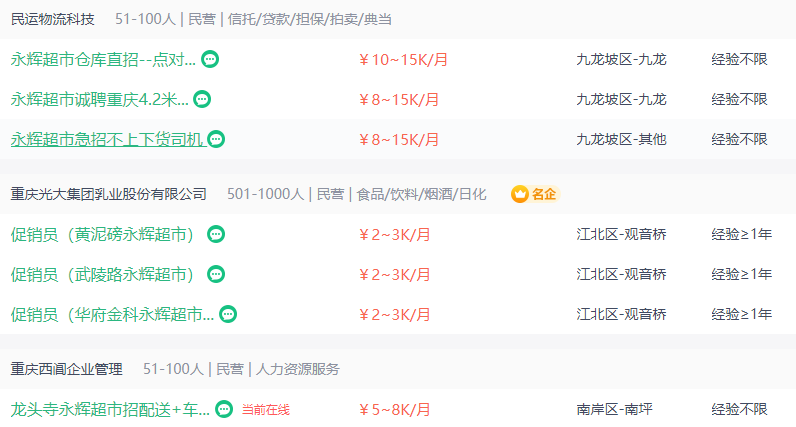Image resolution: width=796 pixels, height=427 pixels.
Task: Open 促销员(华府金科永辉超市 posting
Action: [x=112, y=315]
